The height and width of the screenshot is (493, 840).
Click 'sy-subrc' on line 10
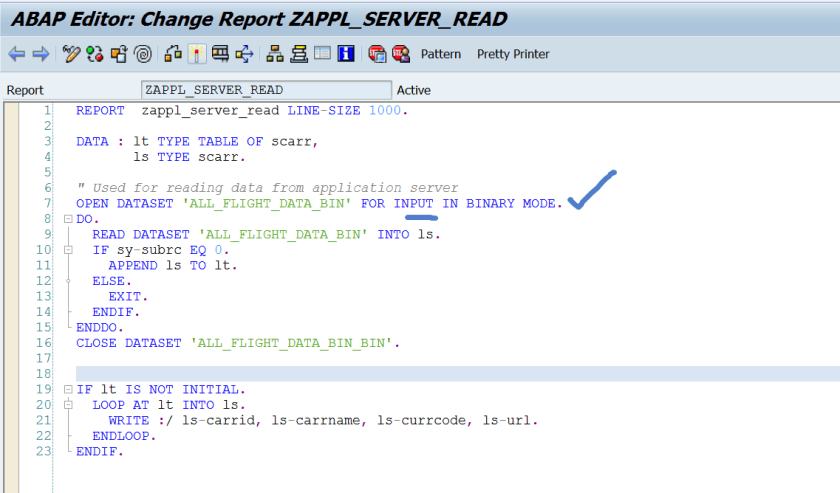[x=149, y=250]
